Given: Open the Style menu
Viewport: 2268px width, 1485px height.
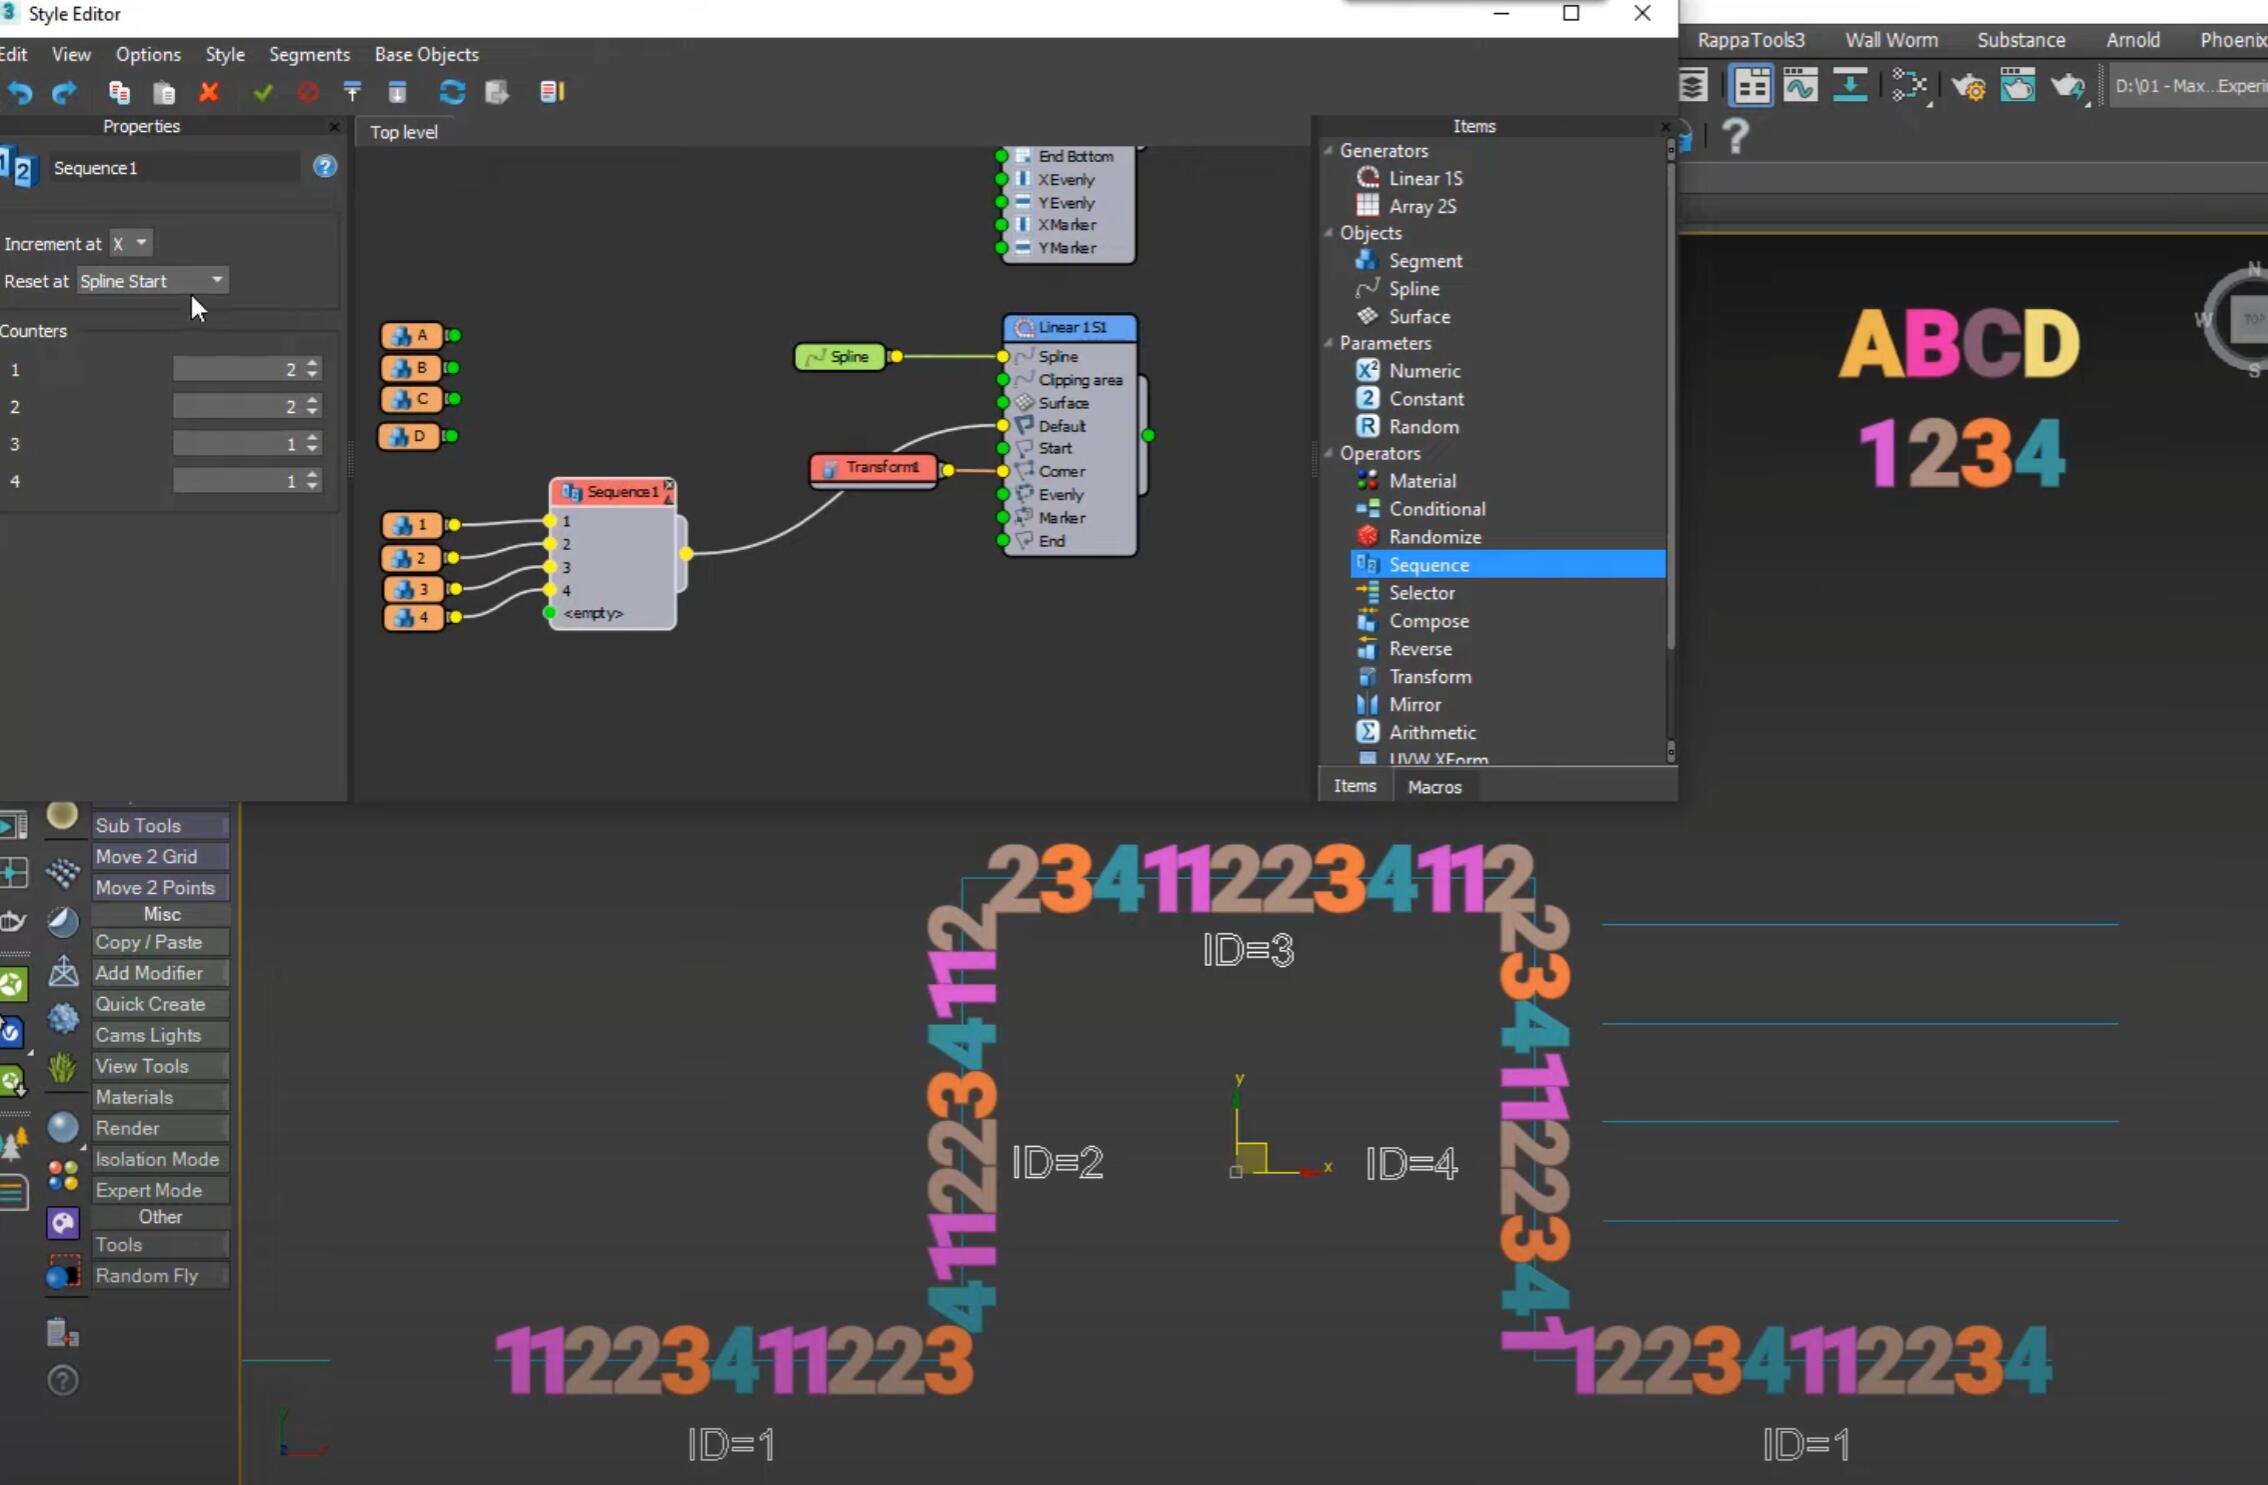Looking at the screenshot, I should click(x=225, y=54).
